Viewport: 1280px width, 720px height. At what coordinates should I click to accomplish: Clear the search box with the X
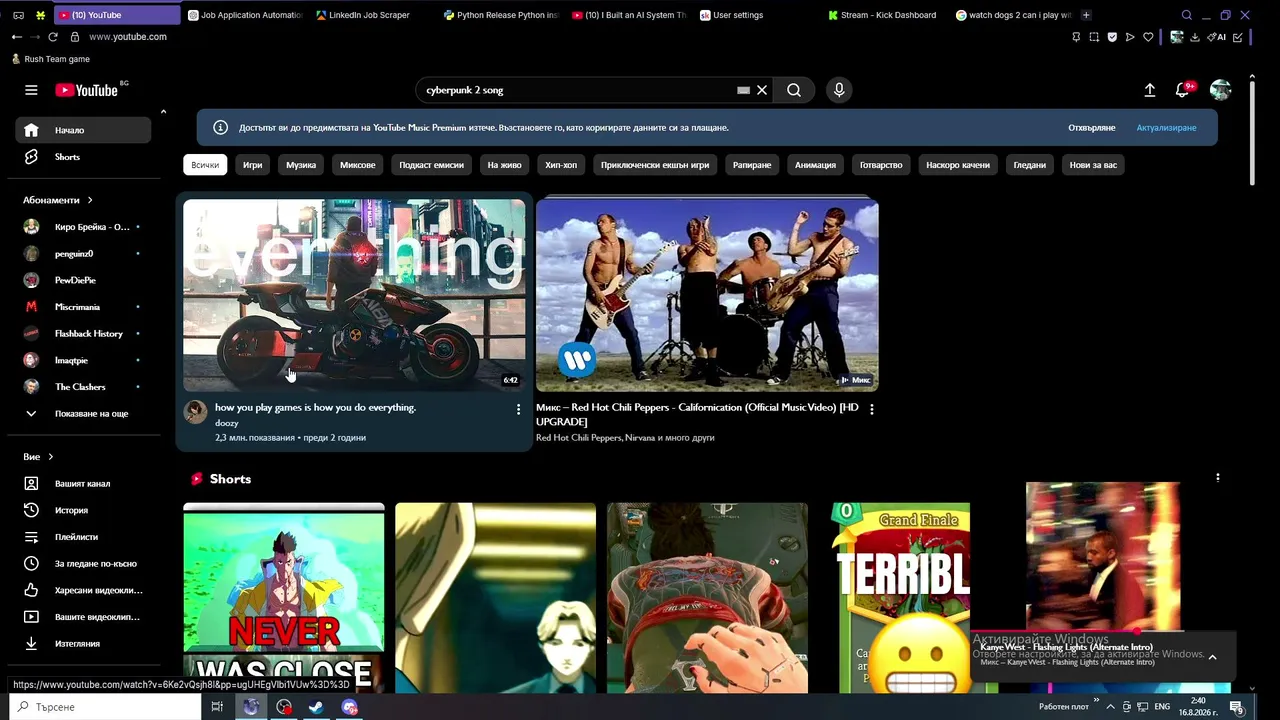tap(762, 90)
